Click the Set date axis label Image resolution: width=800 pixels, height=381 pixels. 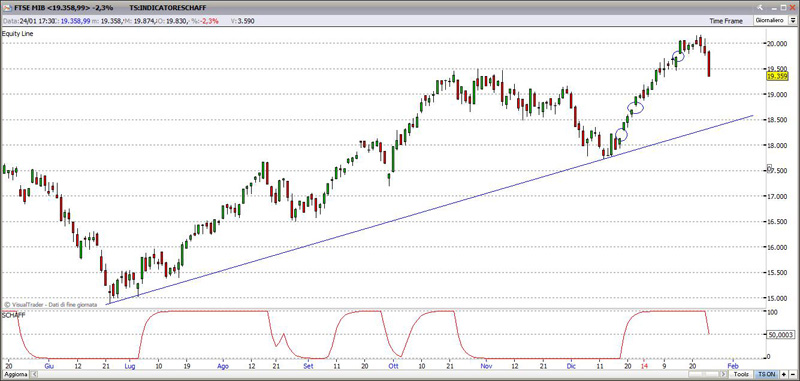308,366
